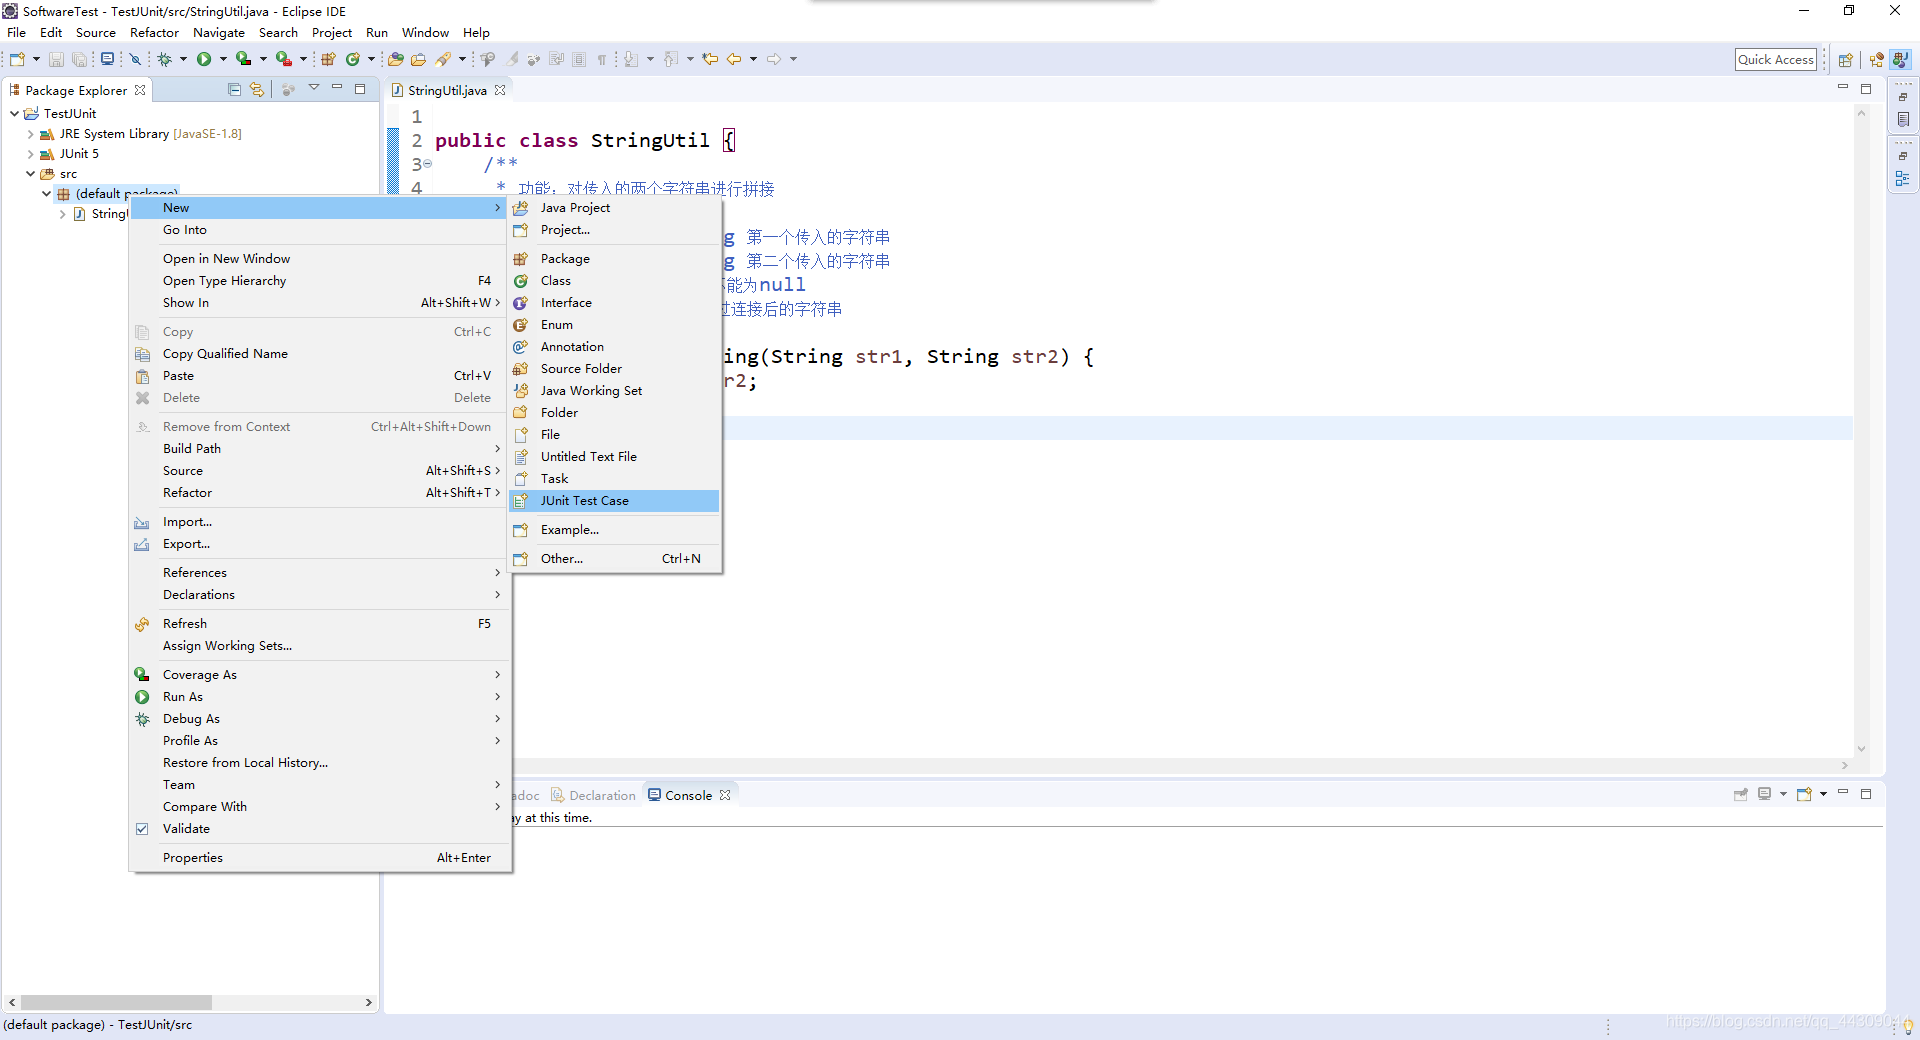Toggle the Validate option in context menu
The height and width of the screenshot is (1040, 1920).
pos(185,828)
